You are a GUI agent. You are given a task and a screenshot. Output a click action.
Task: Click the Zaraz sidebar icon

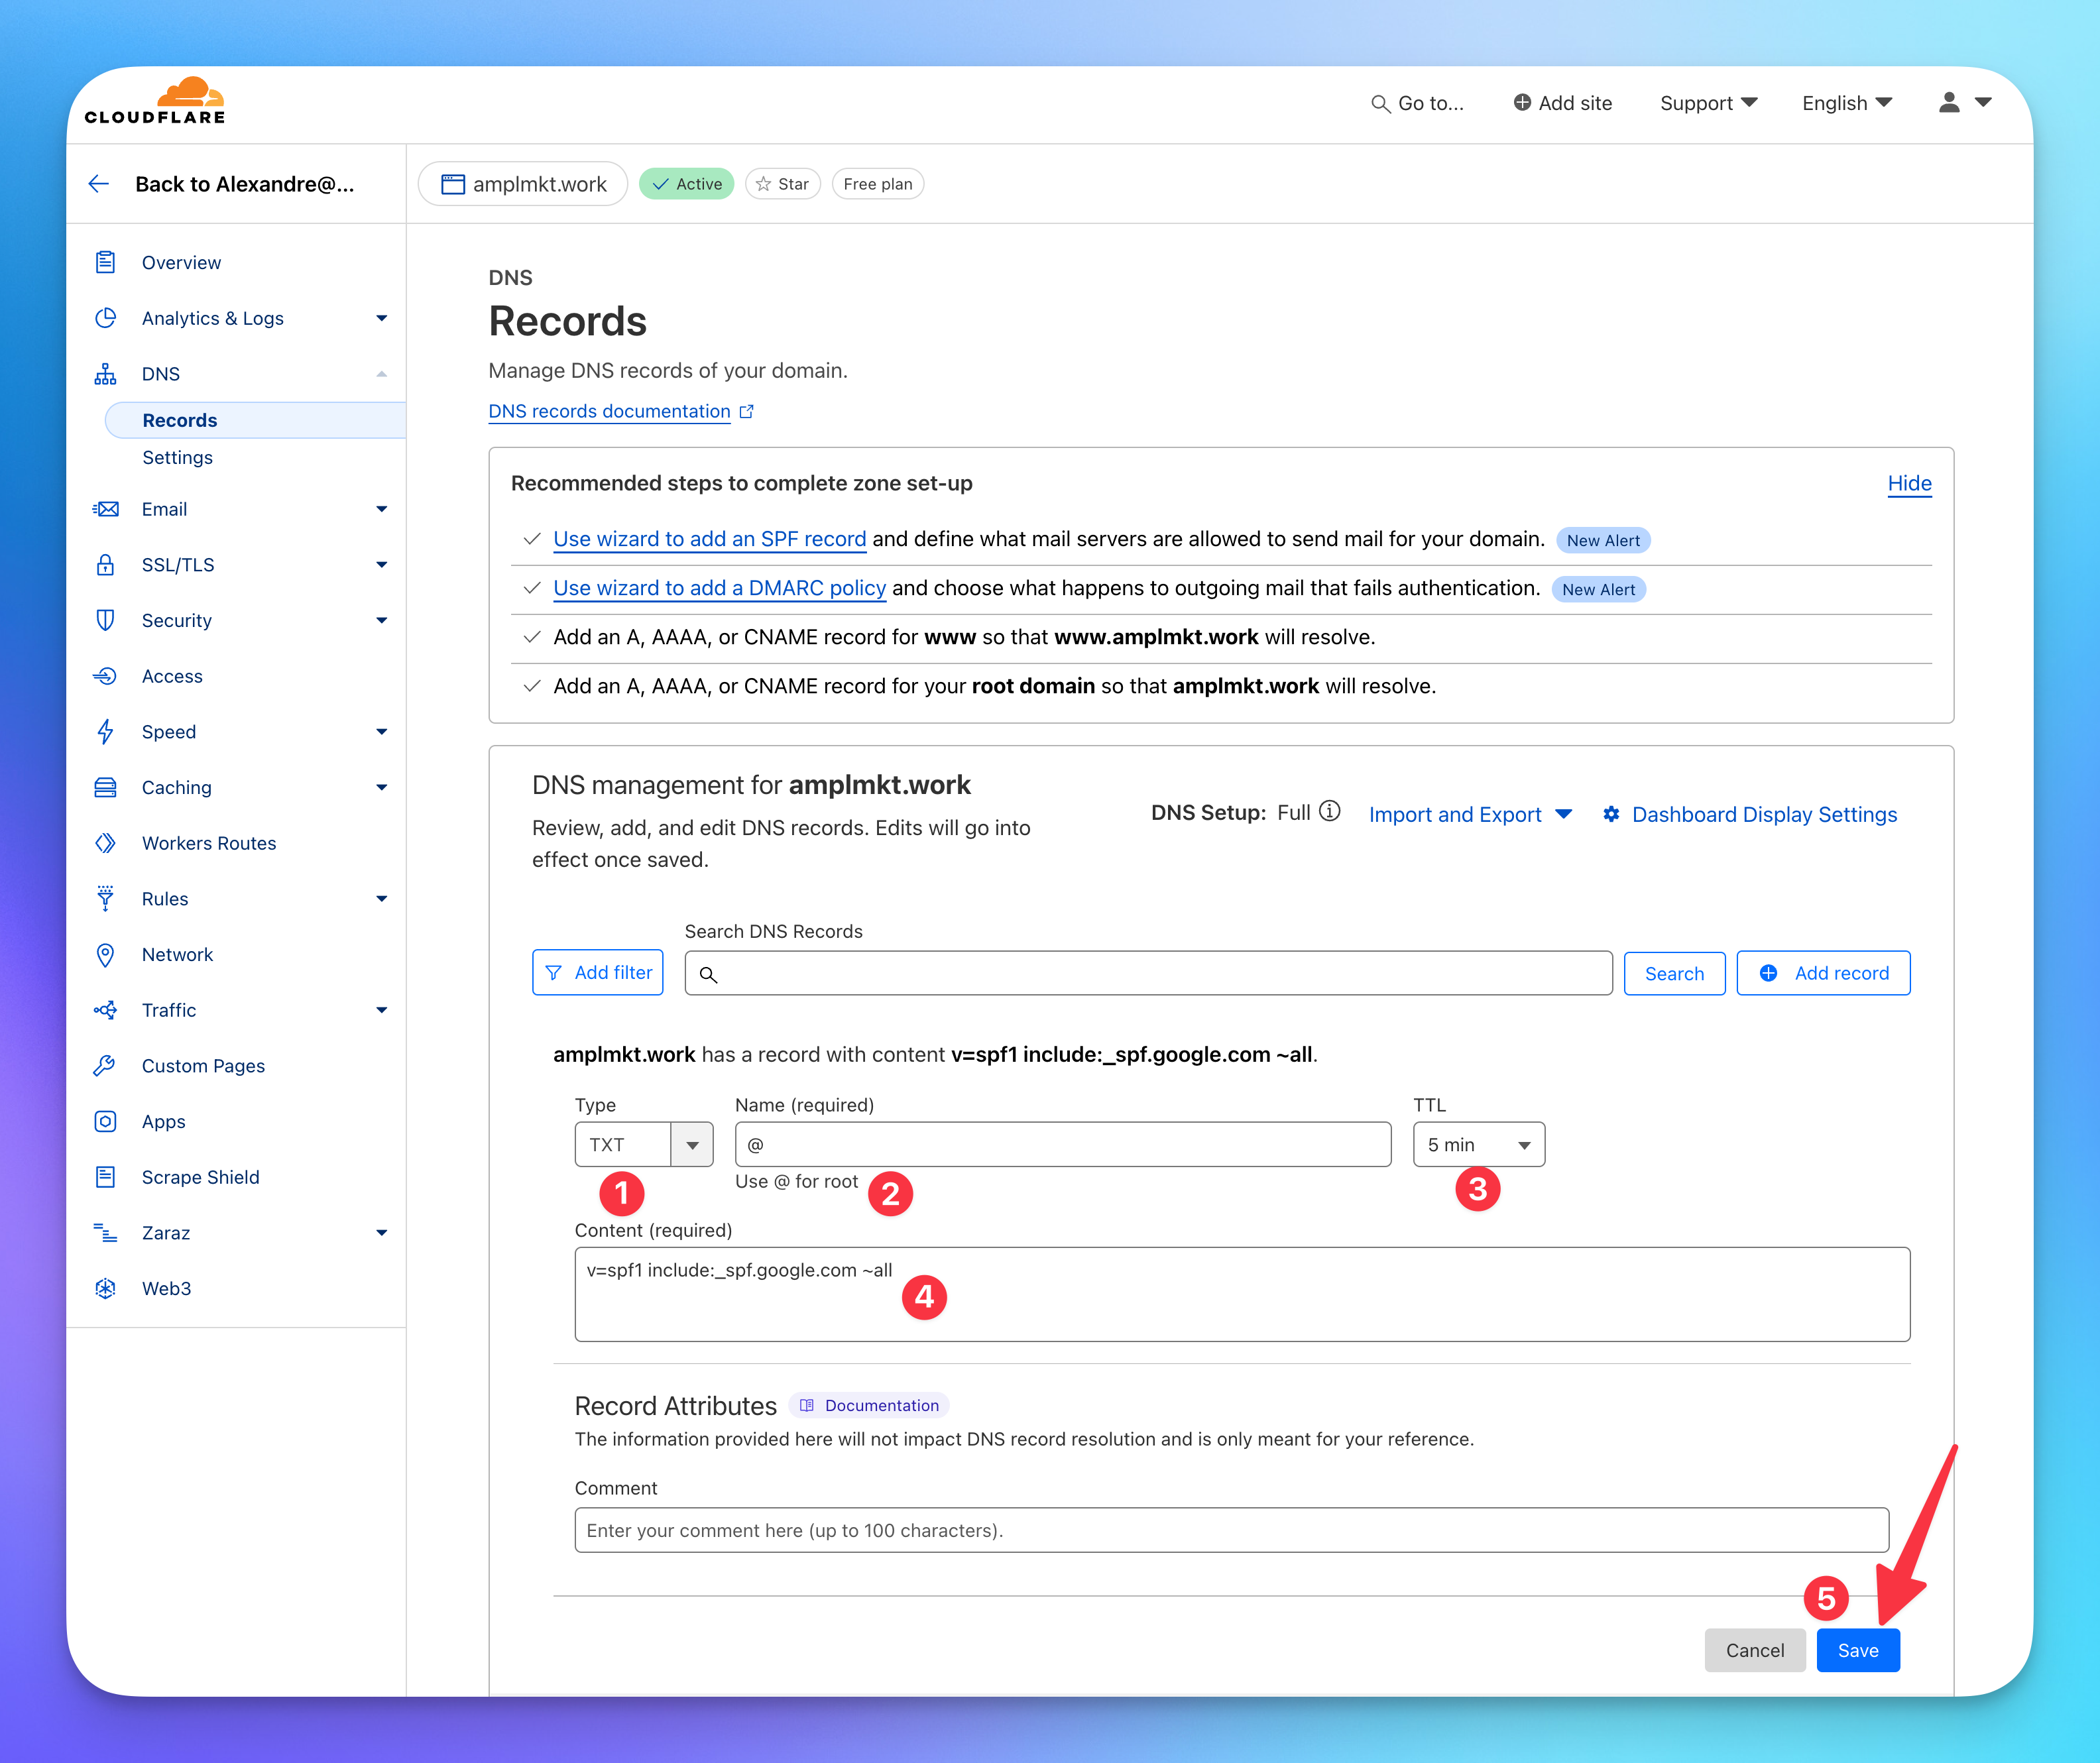(x=105, y=1232)
